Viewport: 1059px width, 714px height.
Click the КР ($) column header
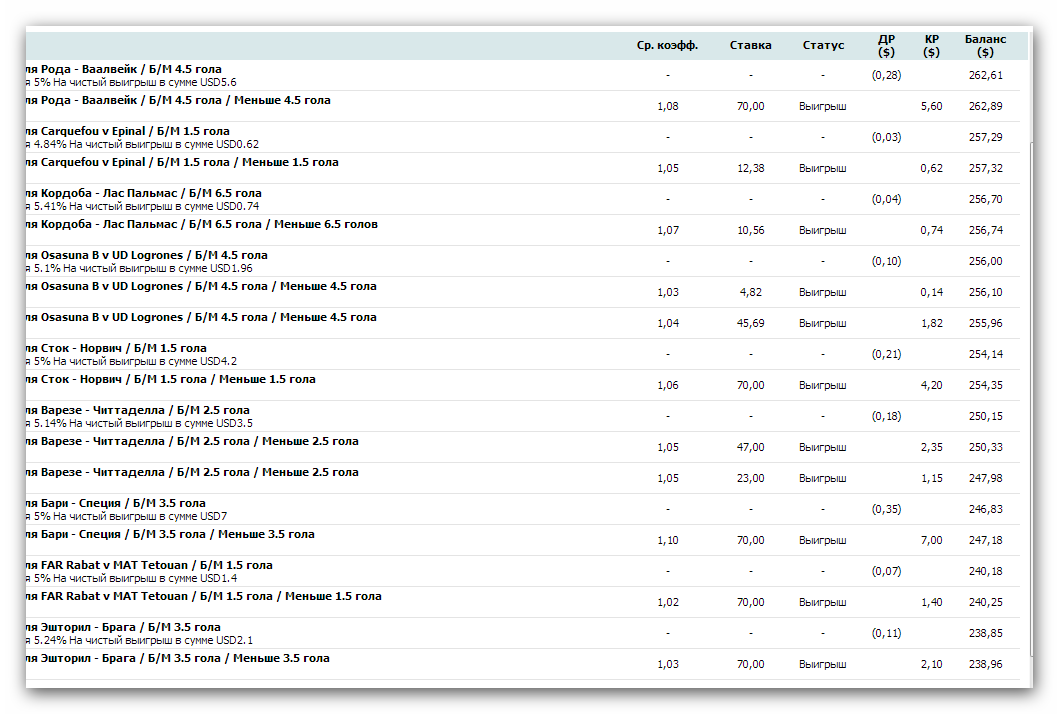pos(931,45)
